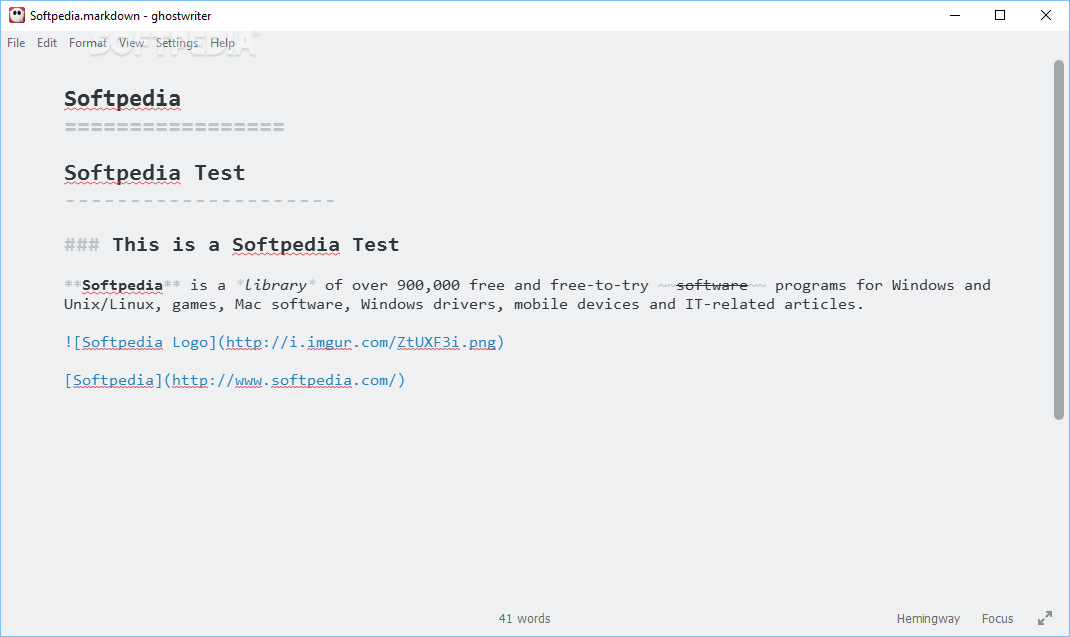This screenshot has width=1070, height=637.
Task: Maximize the ghostwriter window
Action: coord(1000,15)
